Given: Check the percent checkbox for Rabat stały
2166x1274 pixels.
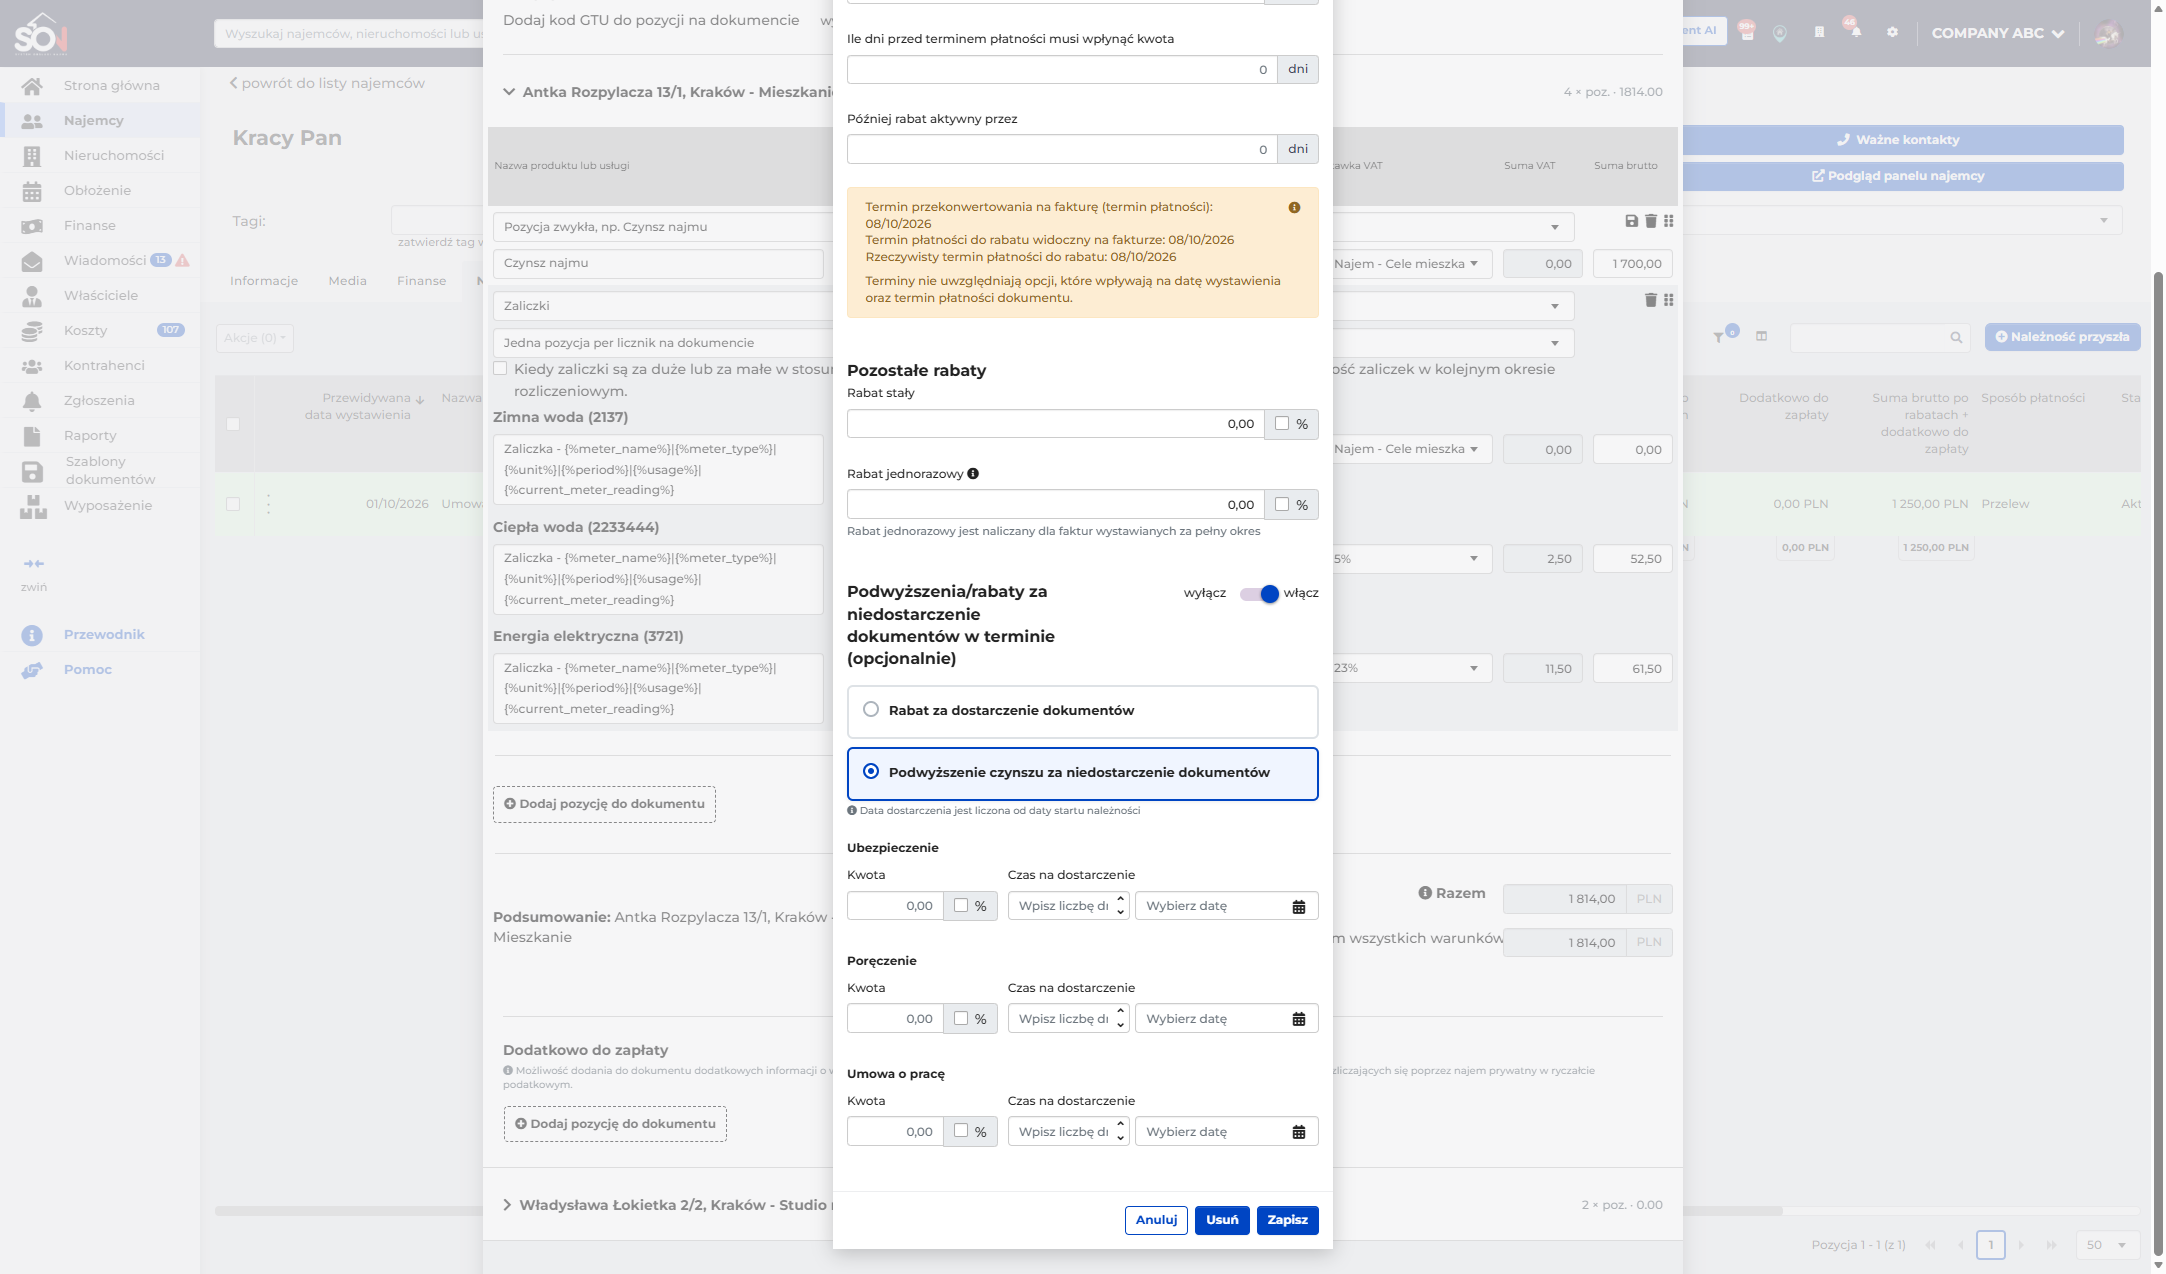Looking at the screenshot, I should coord(1282,424).
